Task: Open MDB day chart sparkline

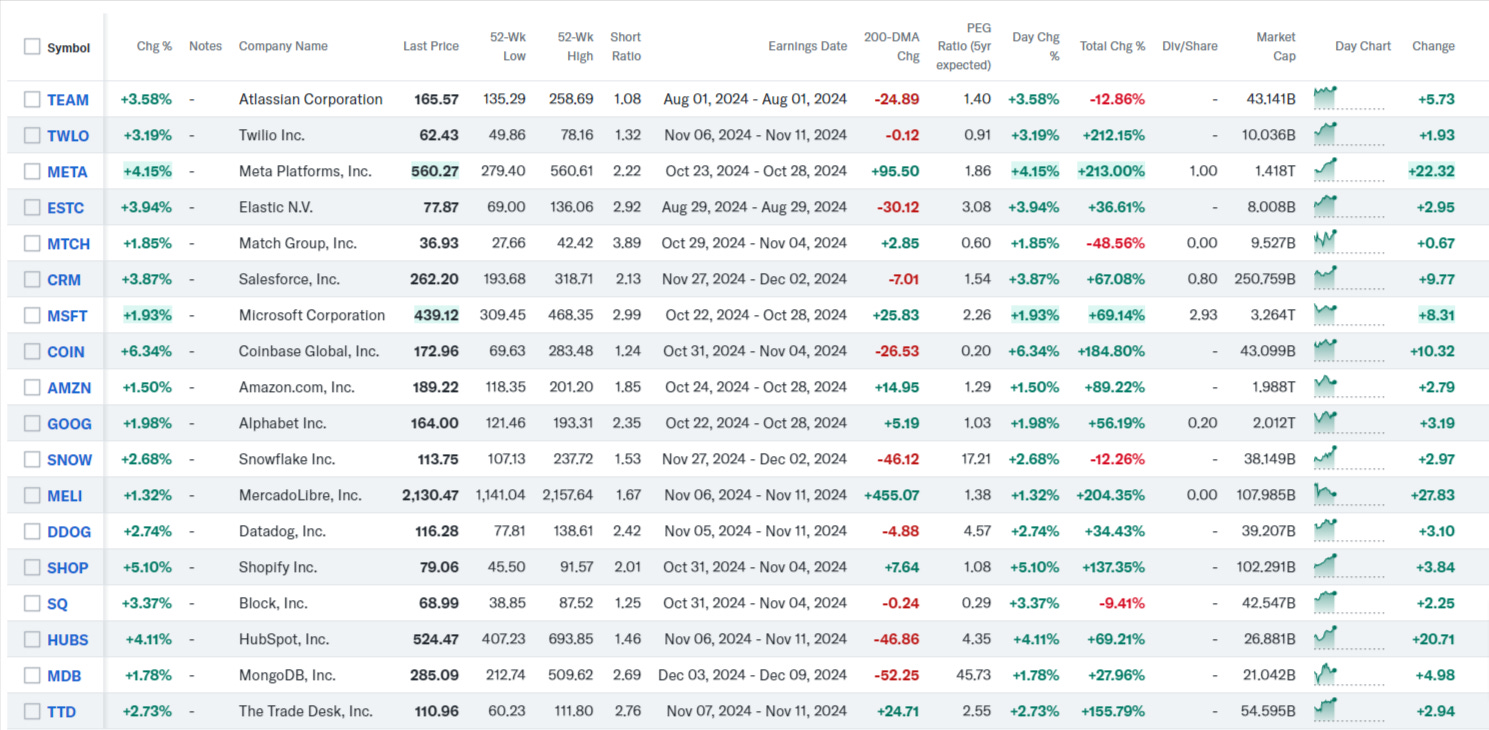Action: pos(1349,674)
